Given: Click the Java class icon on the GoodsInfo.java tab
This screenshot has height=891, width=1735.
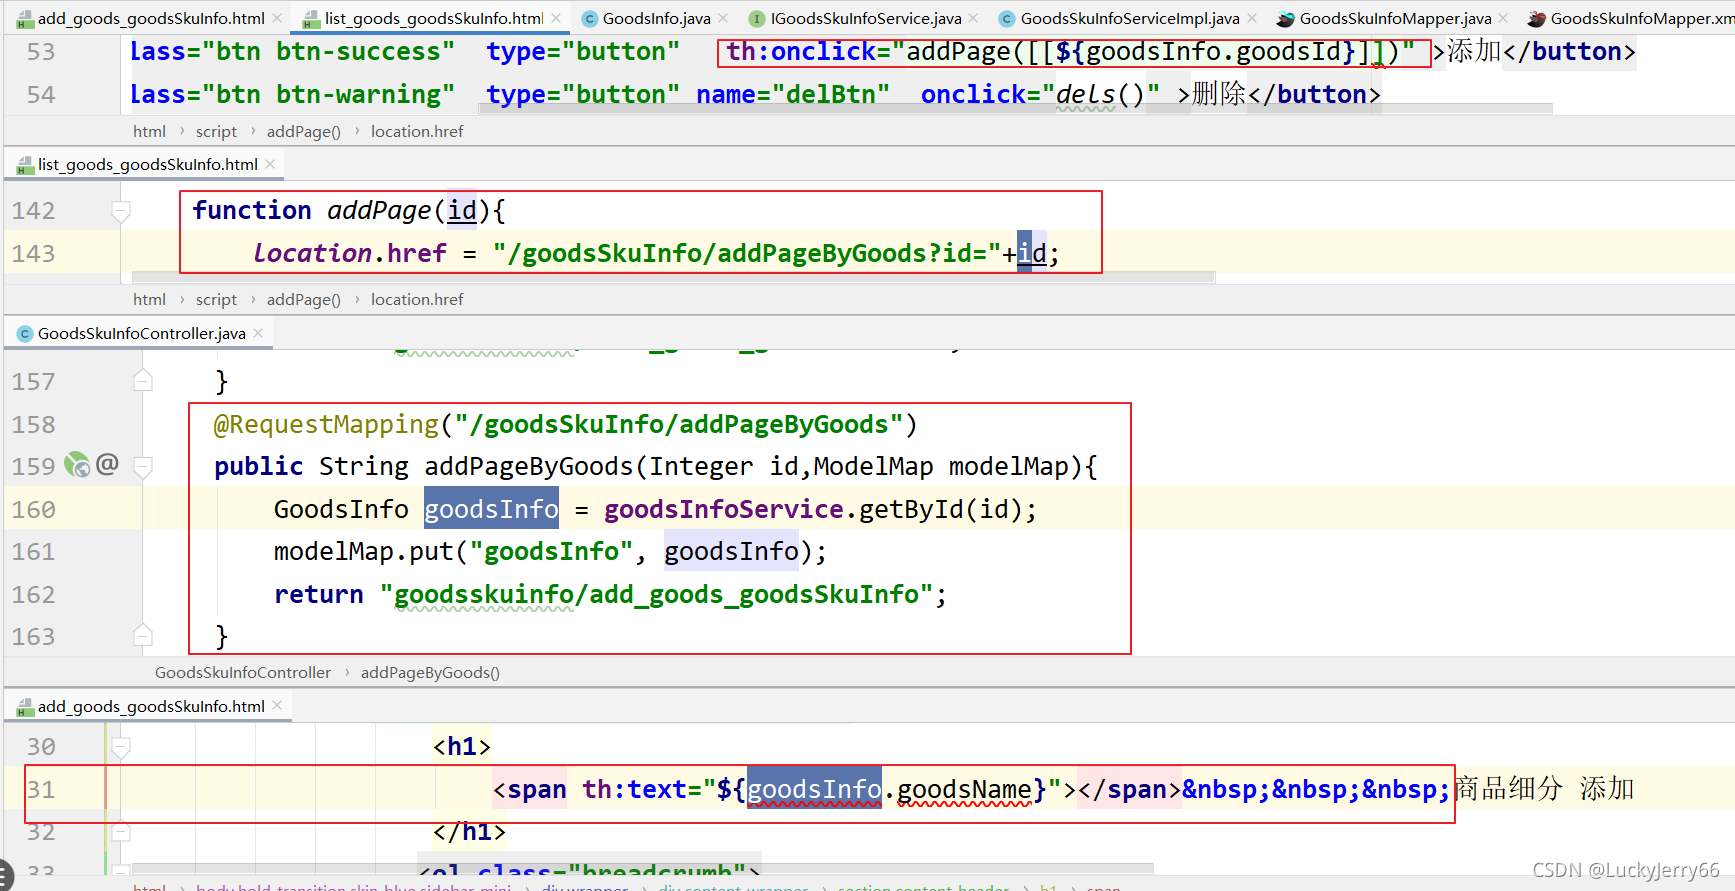Looking at the screenshot, I should (x=590, y=19).
